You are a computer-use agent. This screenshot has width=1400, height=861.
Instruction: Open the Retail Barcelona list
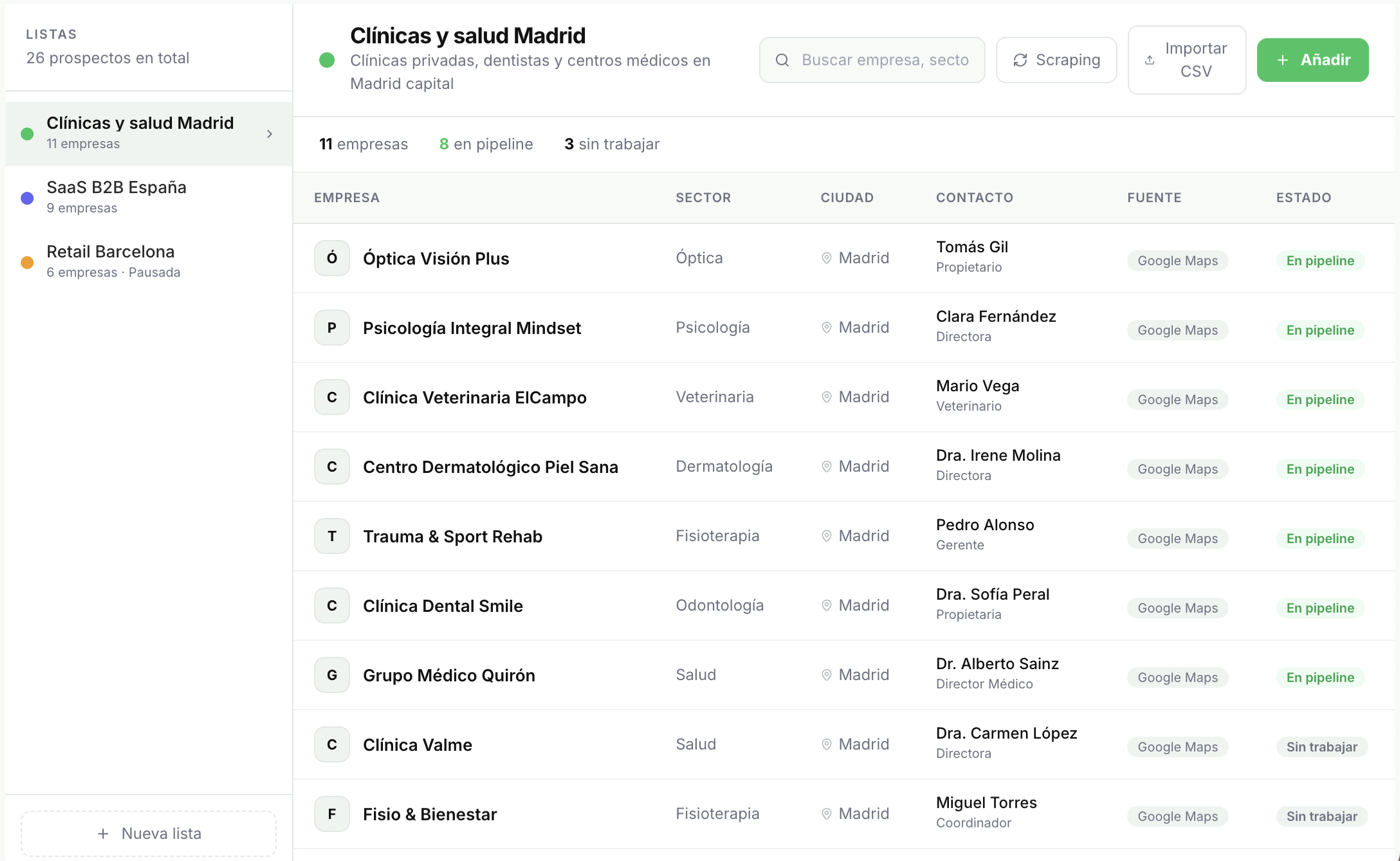click(149, 261)
